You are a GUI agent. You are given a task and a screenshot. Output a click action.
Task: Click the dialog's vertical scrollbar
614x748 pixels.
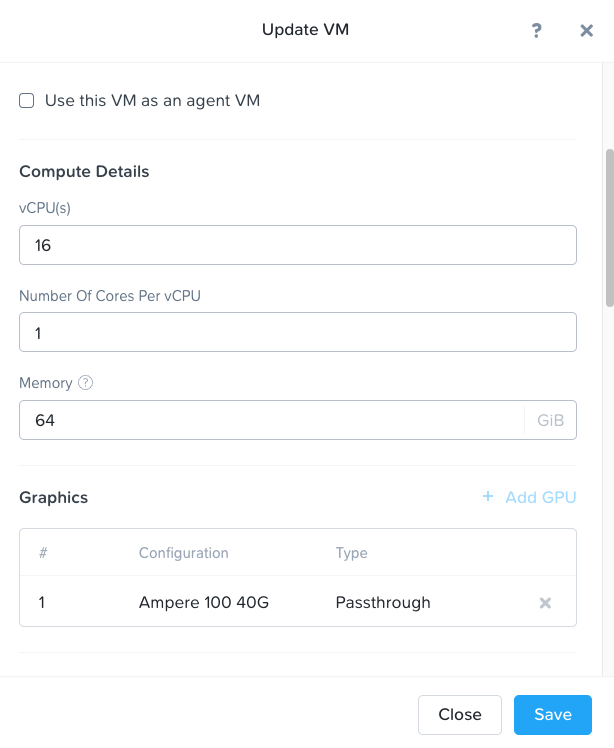609,228
